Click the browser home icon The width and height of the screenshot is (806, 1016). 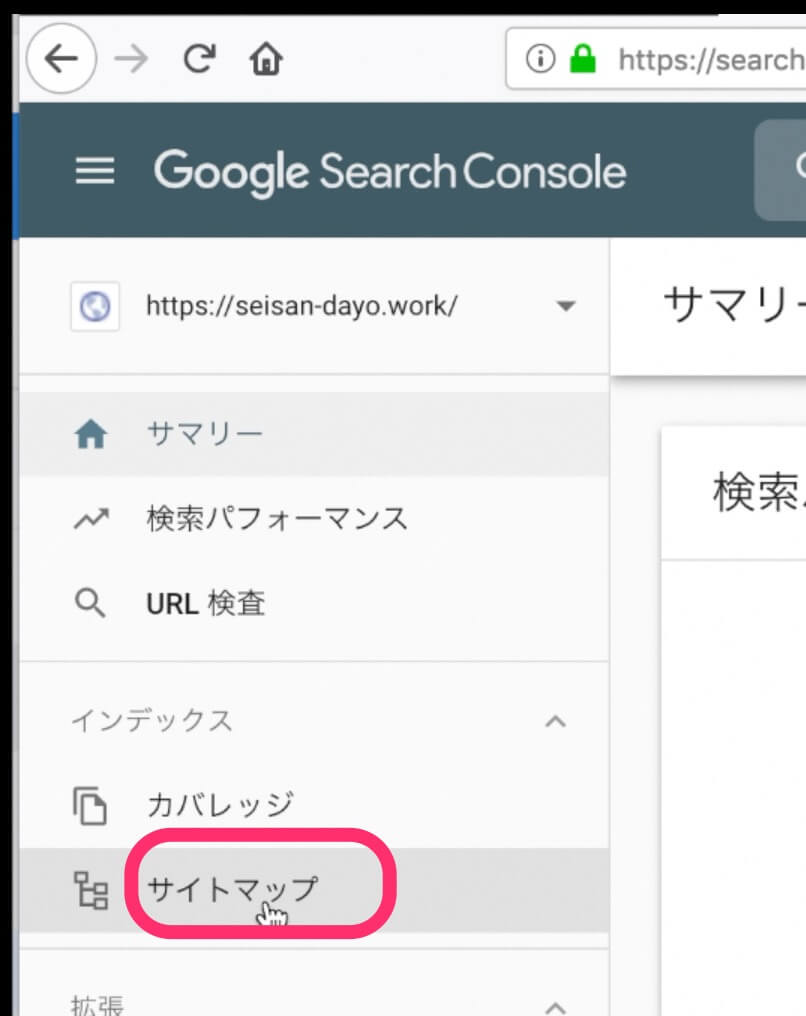pyautogui.click(x=265, y=61)
